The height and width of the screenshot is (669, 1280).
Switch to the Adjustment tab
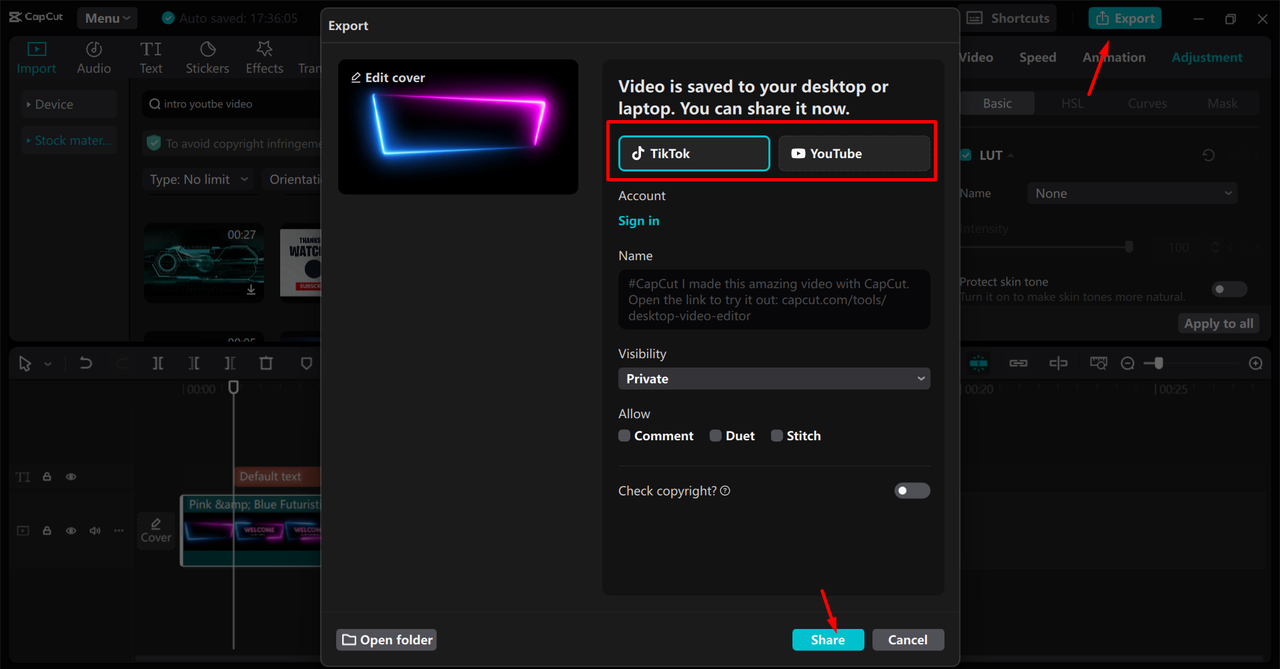coord(1207,57)
